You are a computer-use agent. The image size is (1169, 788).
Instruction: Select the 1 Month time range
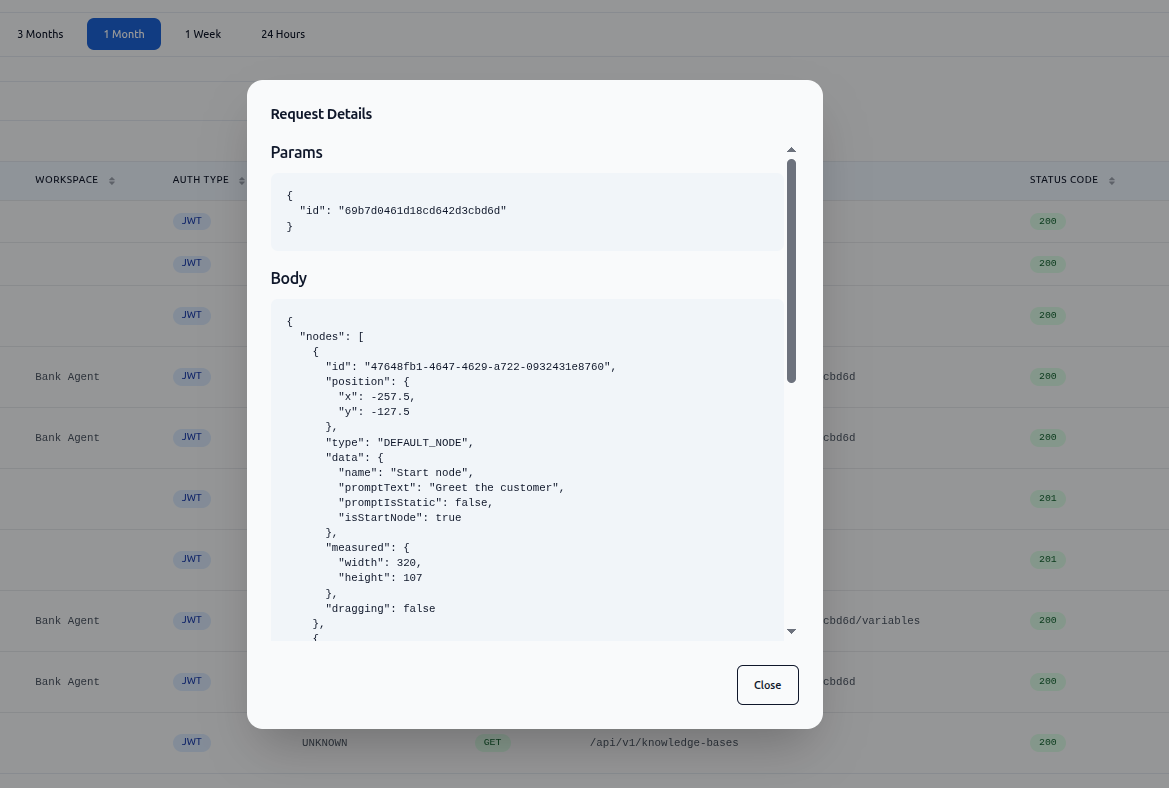tap(124, 34)
